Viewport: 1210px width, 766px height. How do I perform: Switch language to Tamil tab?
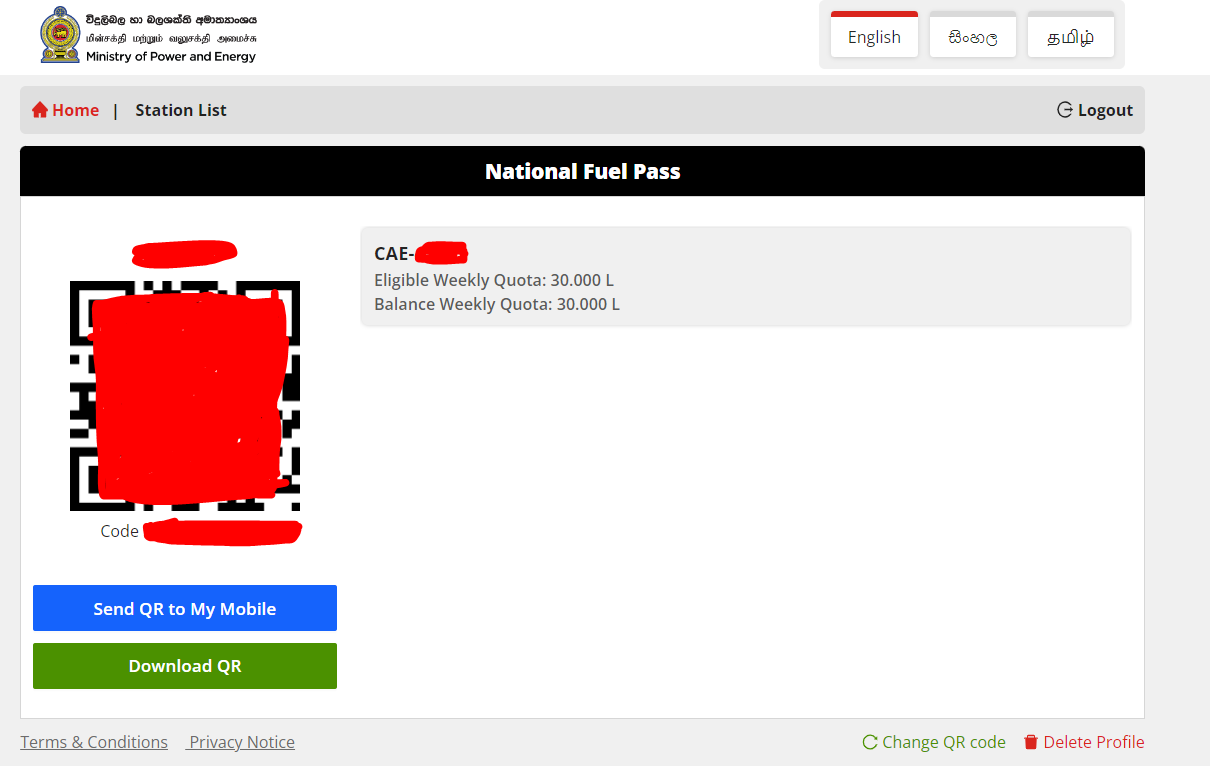pos(1071,35)
